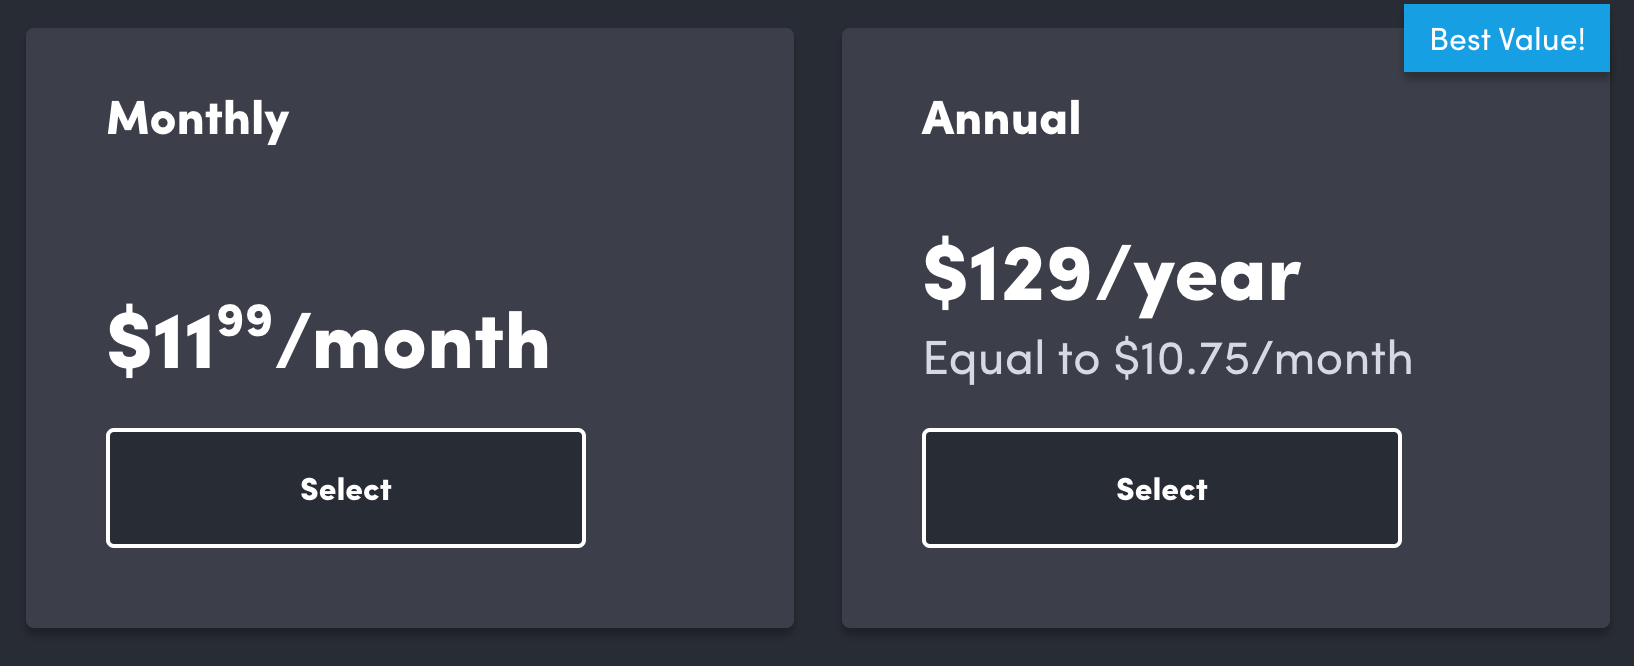
Task: Click the blue Best Value! badge
Action: (x=1506, y=39)
